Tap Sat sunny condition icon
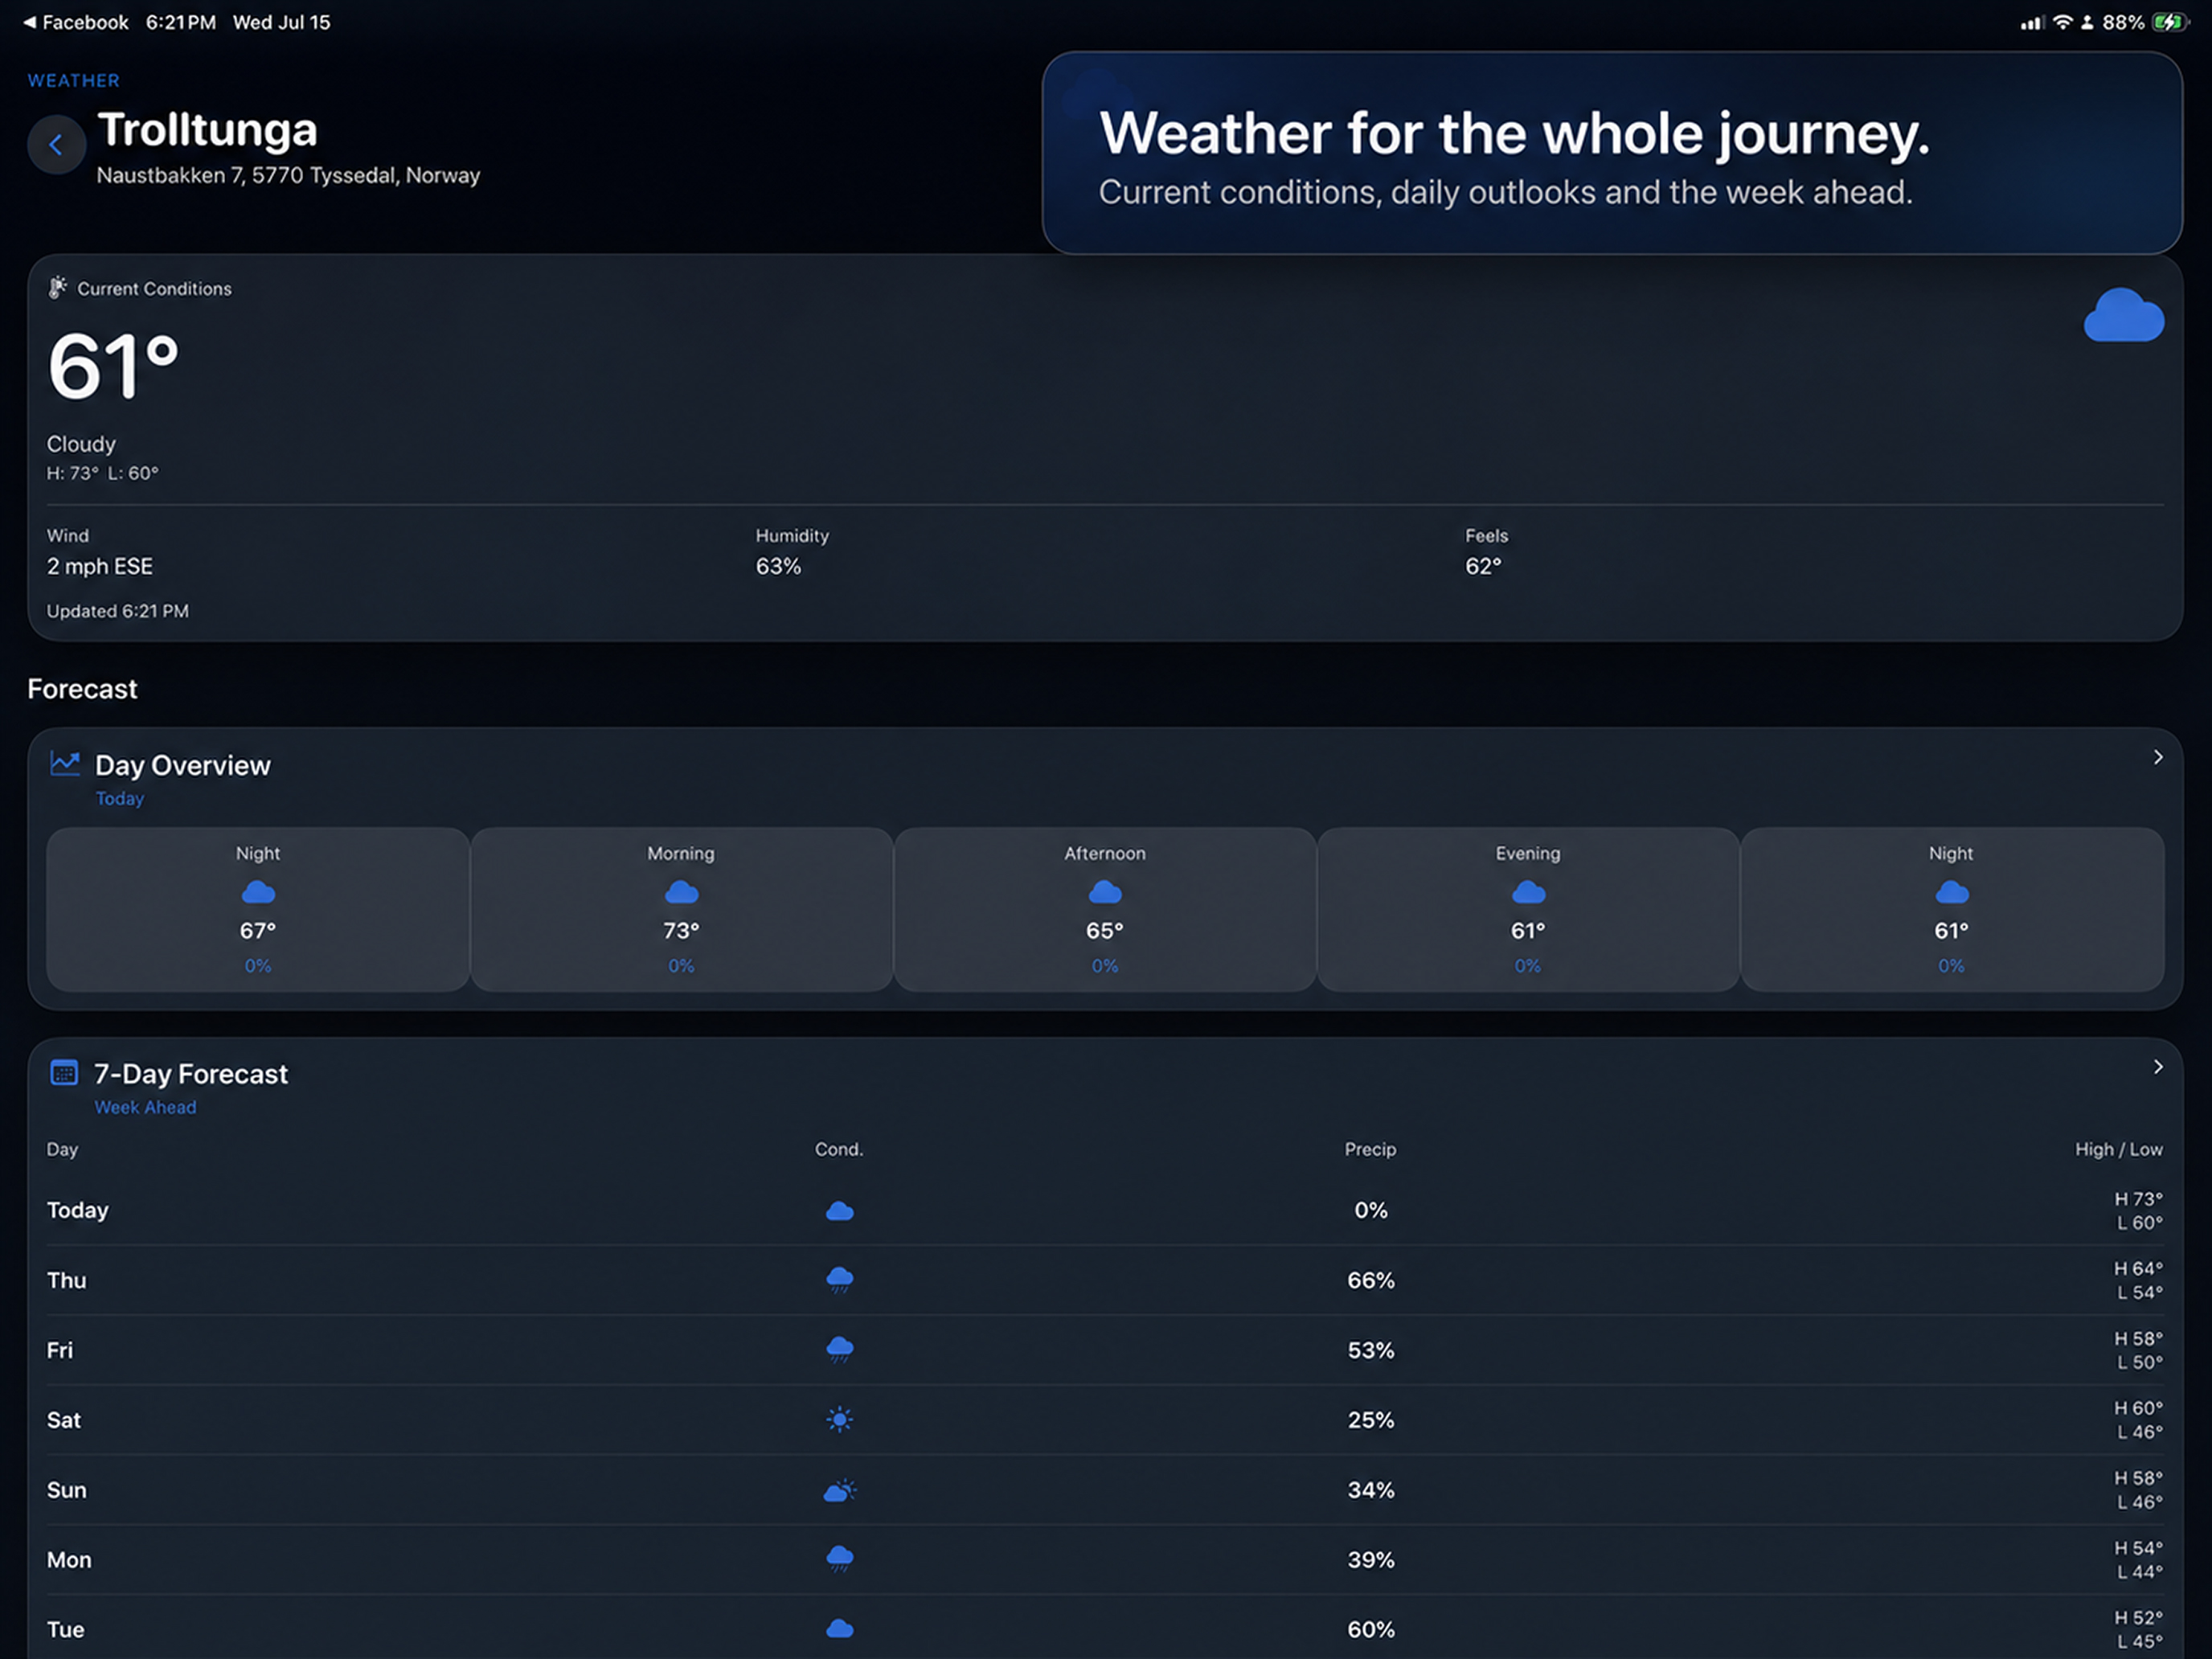The image size is (2212, 1659). tap(839, 1419)
